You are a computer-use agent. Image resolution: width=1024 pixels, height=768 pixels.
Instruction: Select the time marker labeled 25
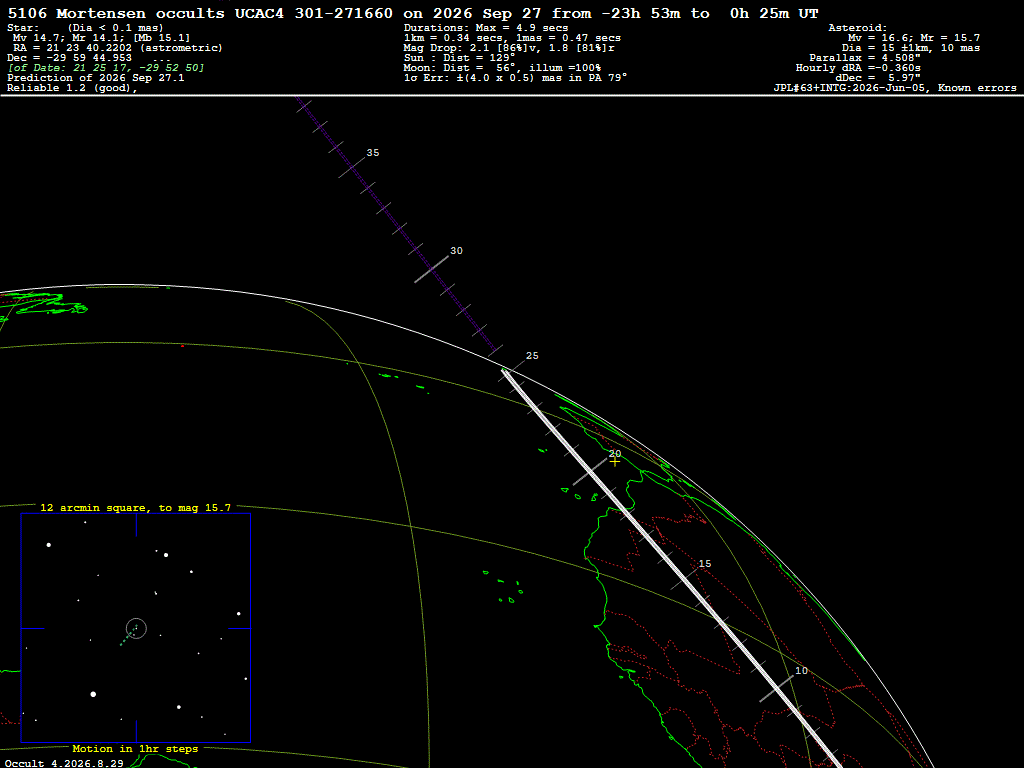[x=532, y=356]
